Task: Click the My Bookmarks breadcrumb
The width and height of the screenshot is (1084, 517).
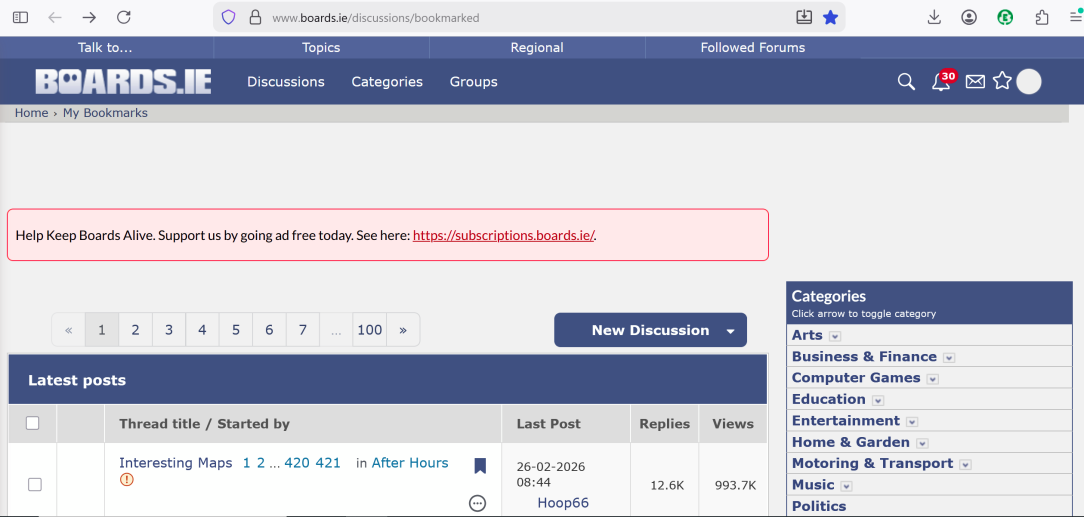Action: coord(105,113)
